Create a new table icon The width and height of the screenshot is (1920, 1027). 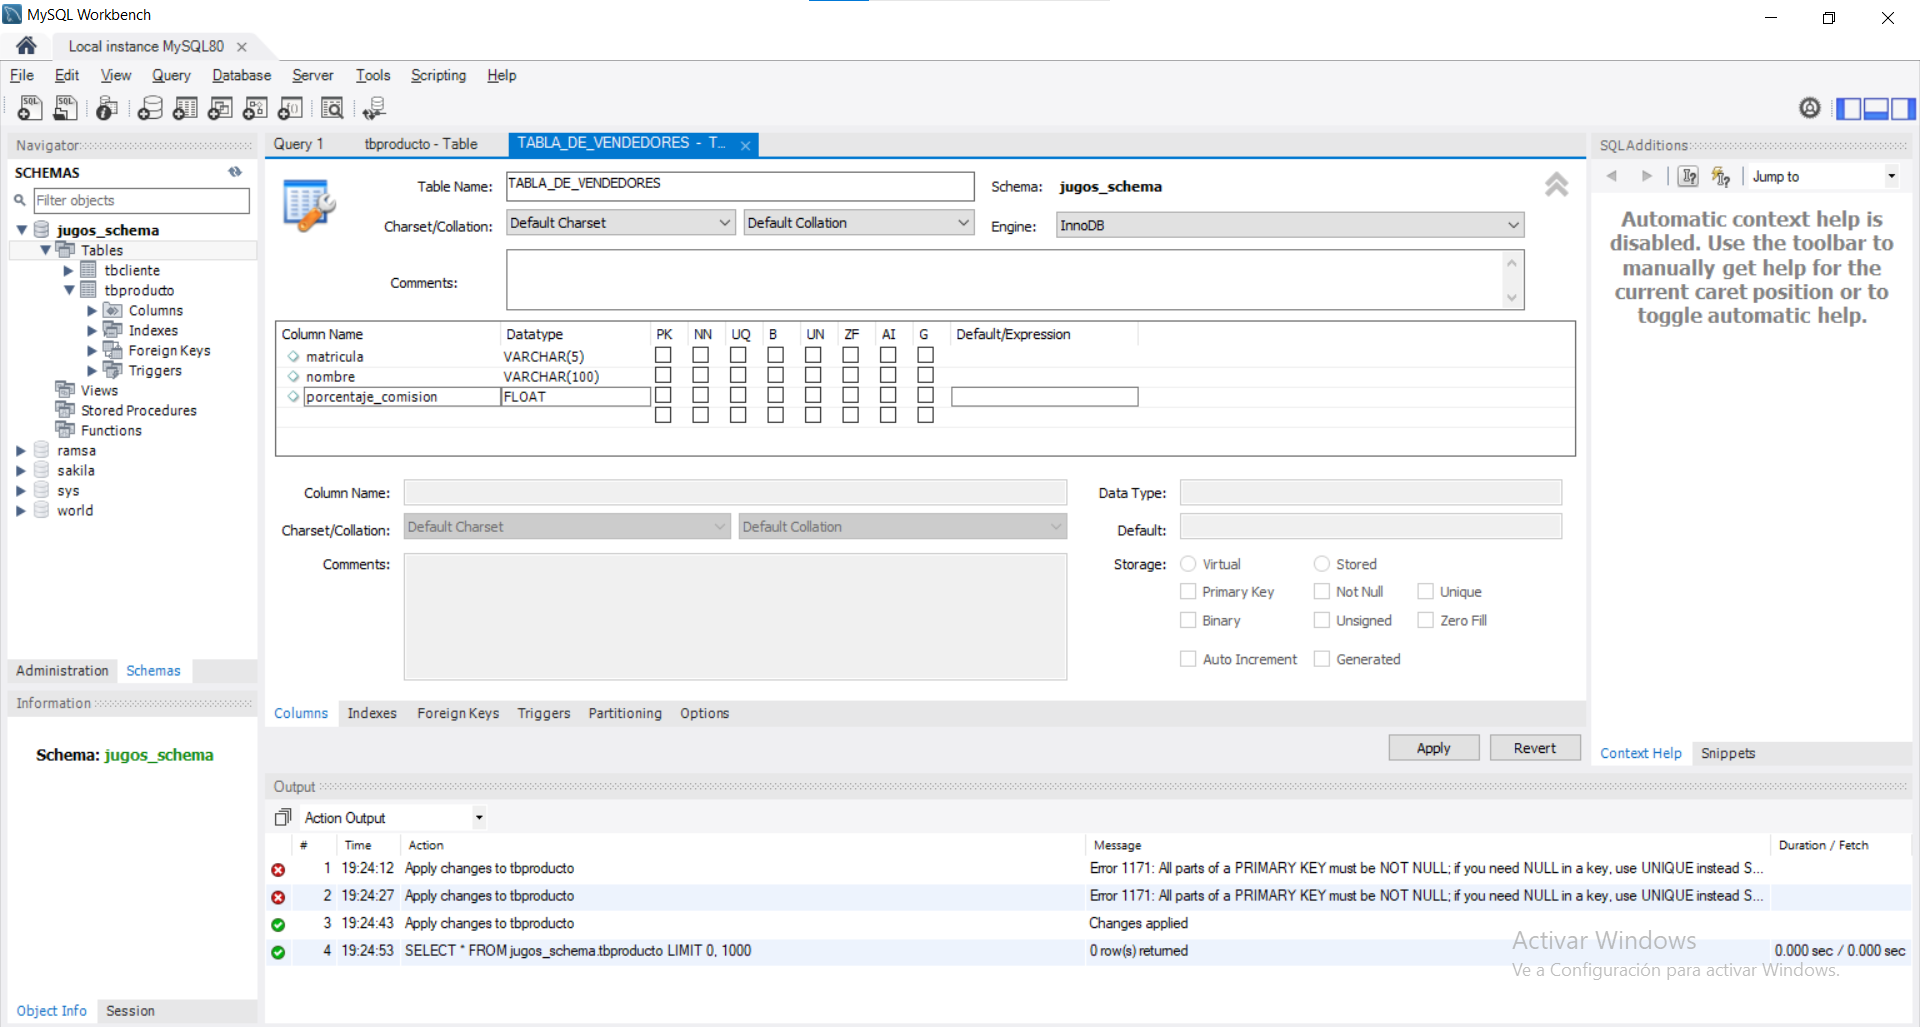point(185,108)
